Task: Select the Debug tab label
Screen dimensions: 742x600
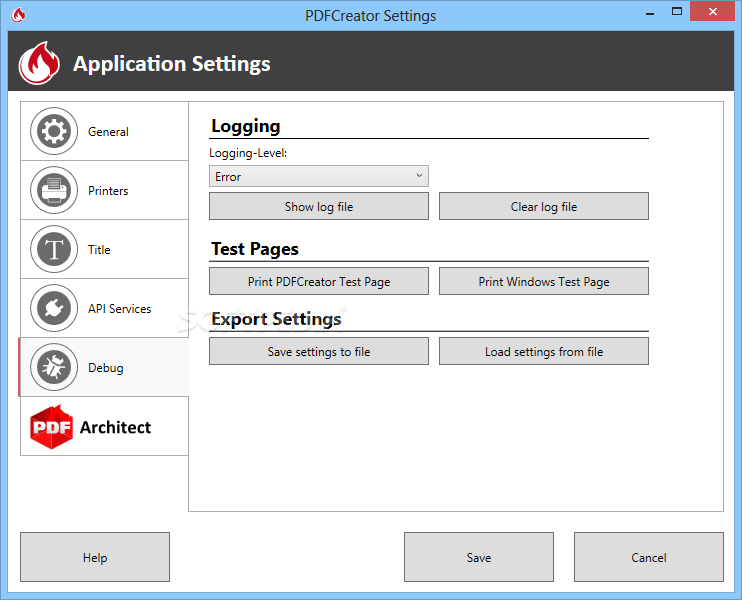Action: click(x=106, y=368)
